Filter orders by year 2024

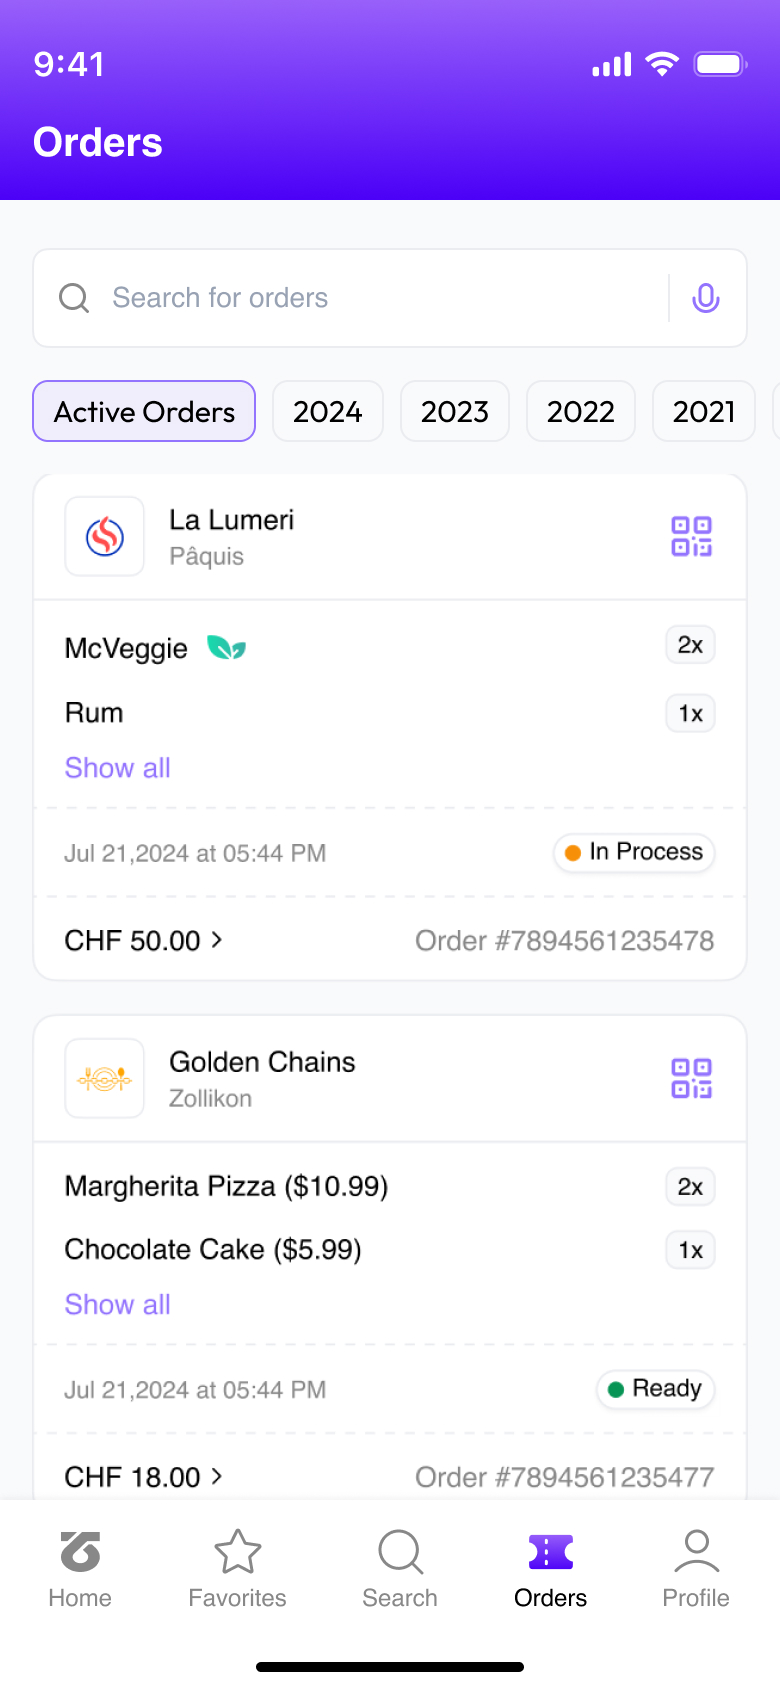coord(327,411)
